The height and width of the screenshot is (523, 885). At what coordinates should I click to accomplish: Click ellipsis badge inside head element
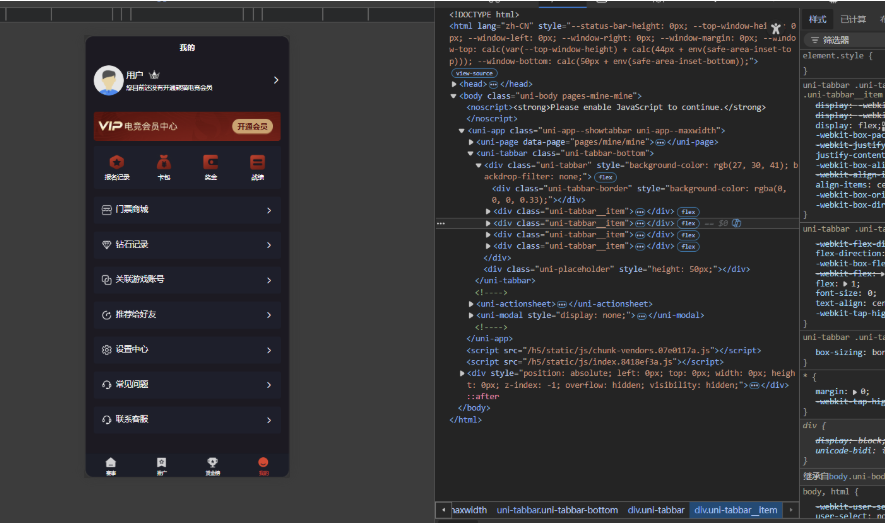click(493, 85)
